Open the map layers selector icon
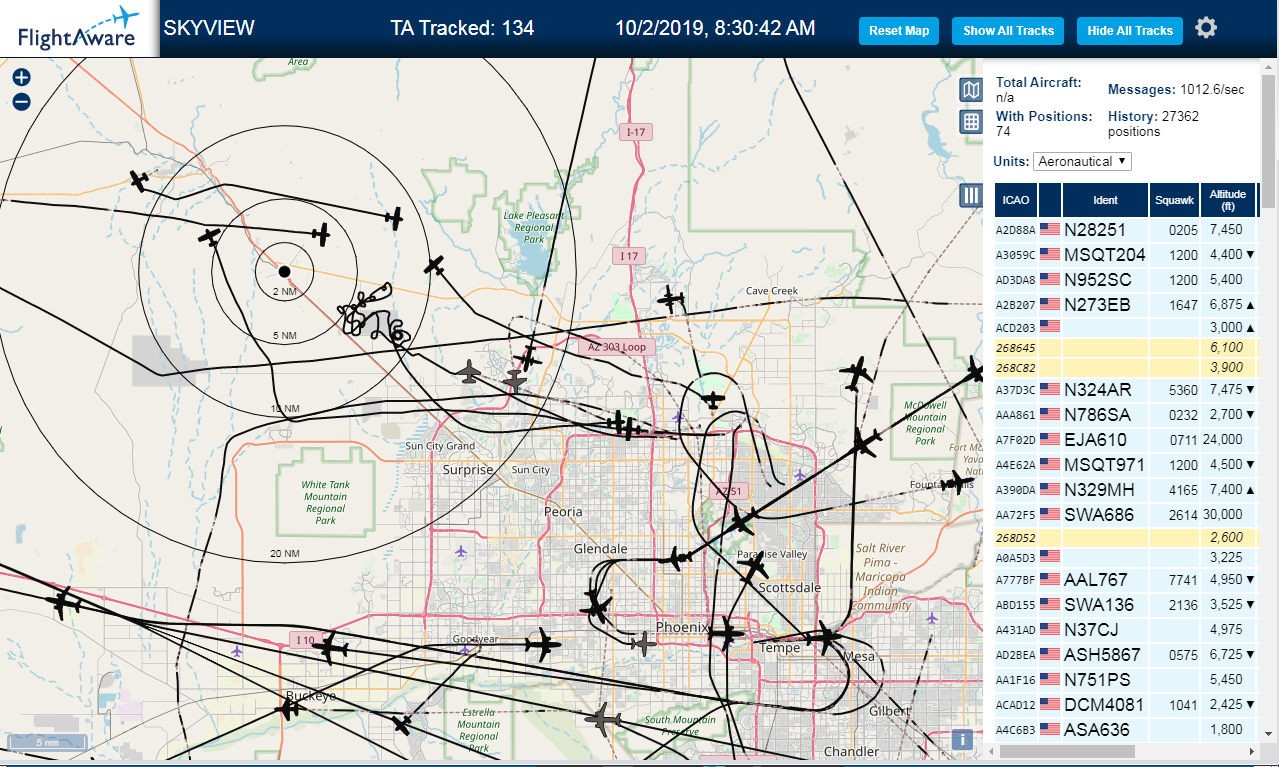This screenshot has width=1279, height=767. pyautogui.click(x=970, y=91)
